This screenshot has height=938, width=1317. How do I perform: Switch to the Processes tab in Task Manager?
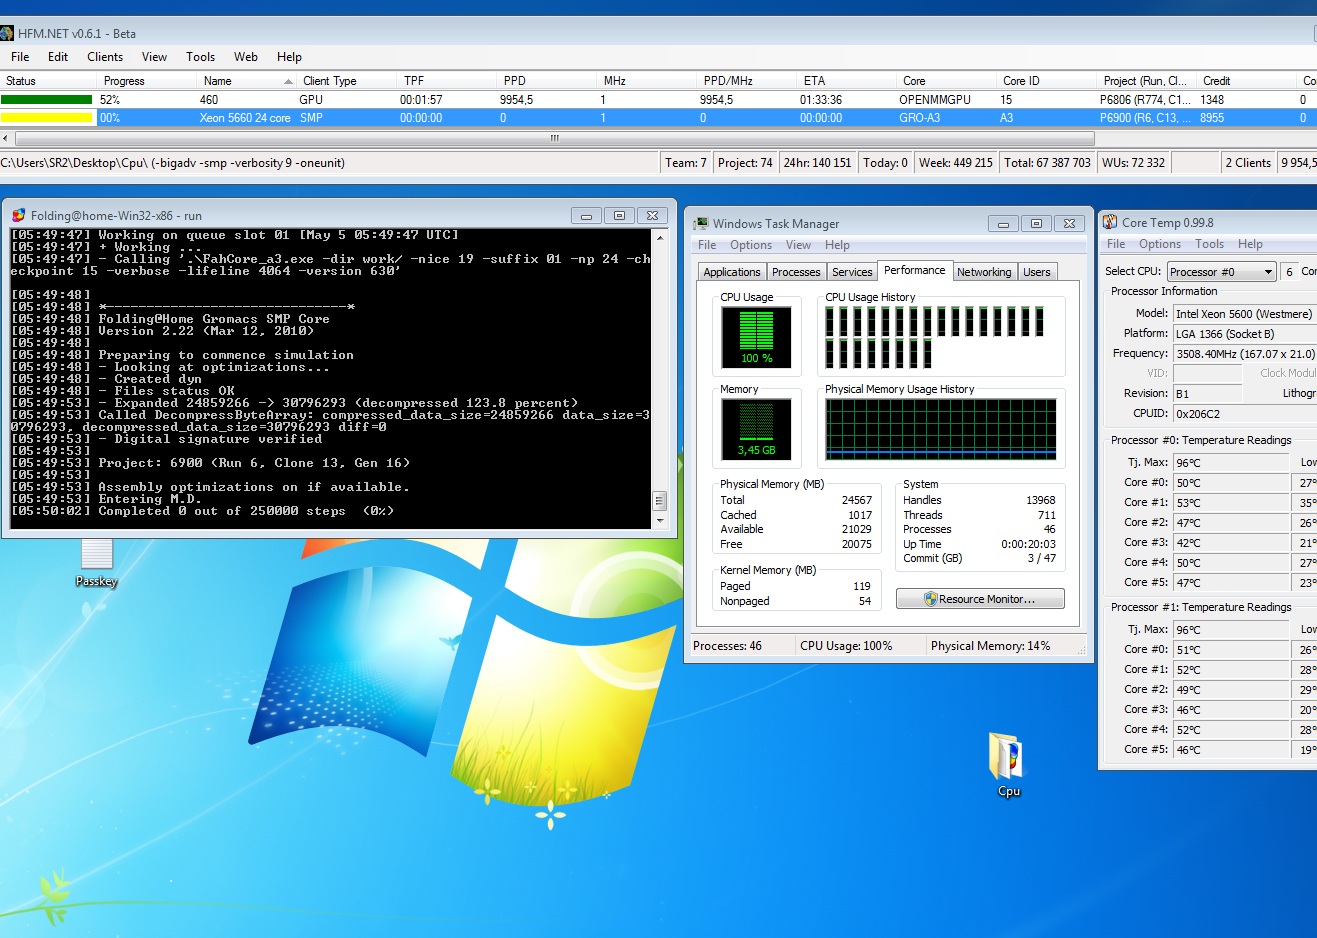pyautogui.click(x=796, y=272)
